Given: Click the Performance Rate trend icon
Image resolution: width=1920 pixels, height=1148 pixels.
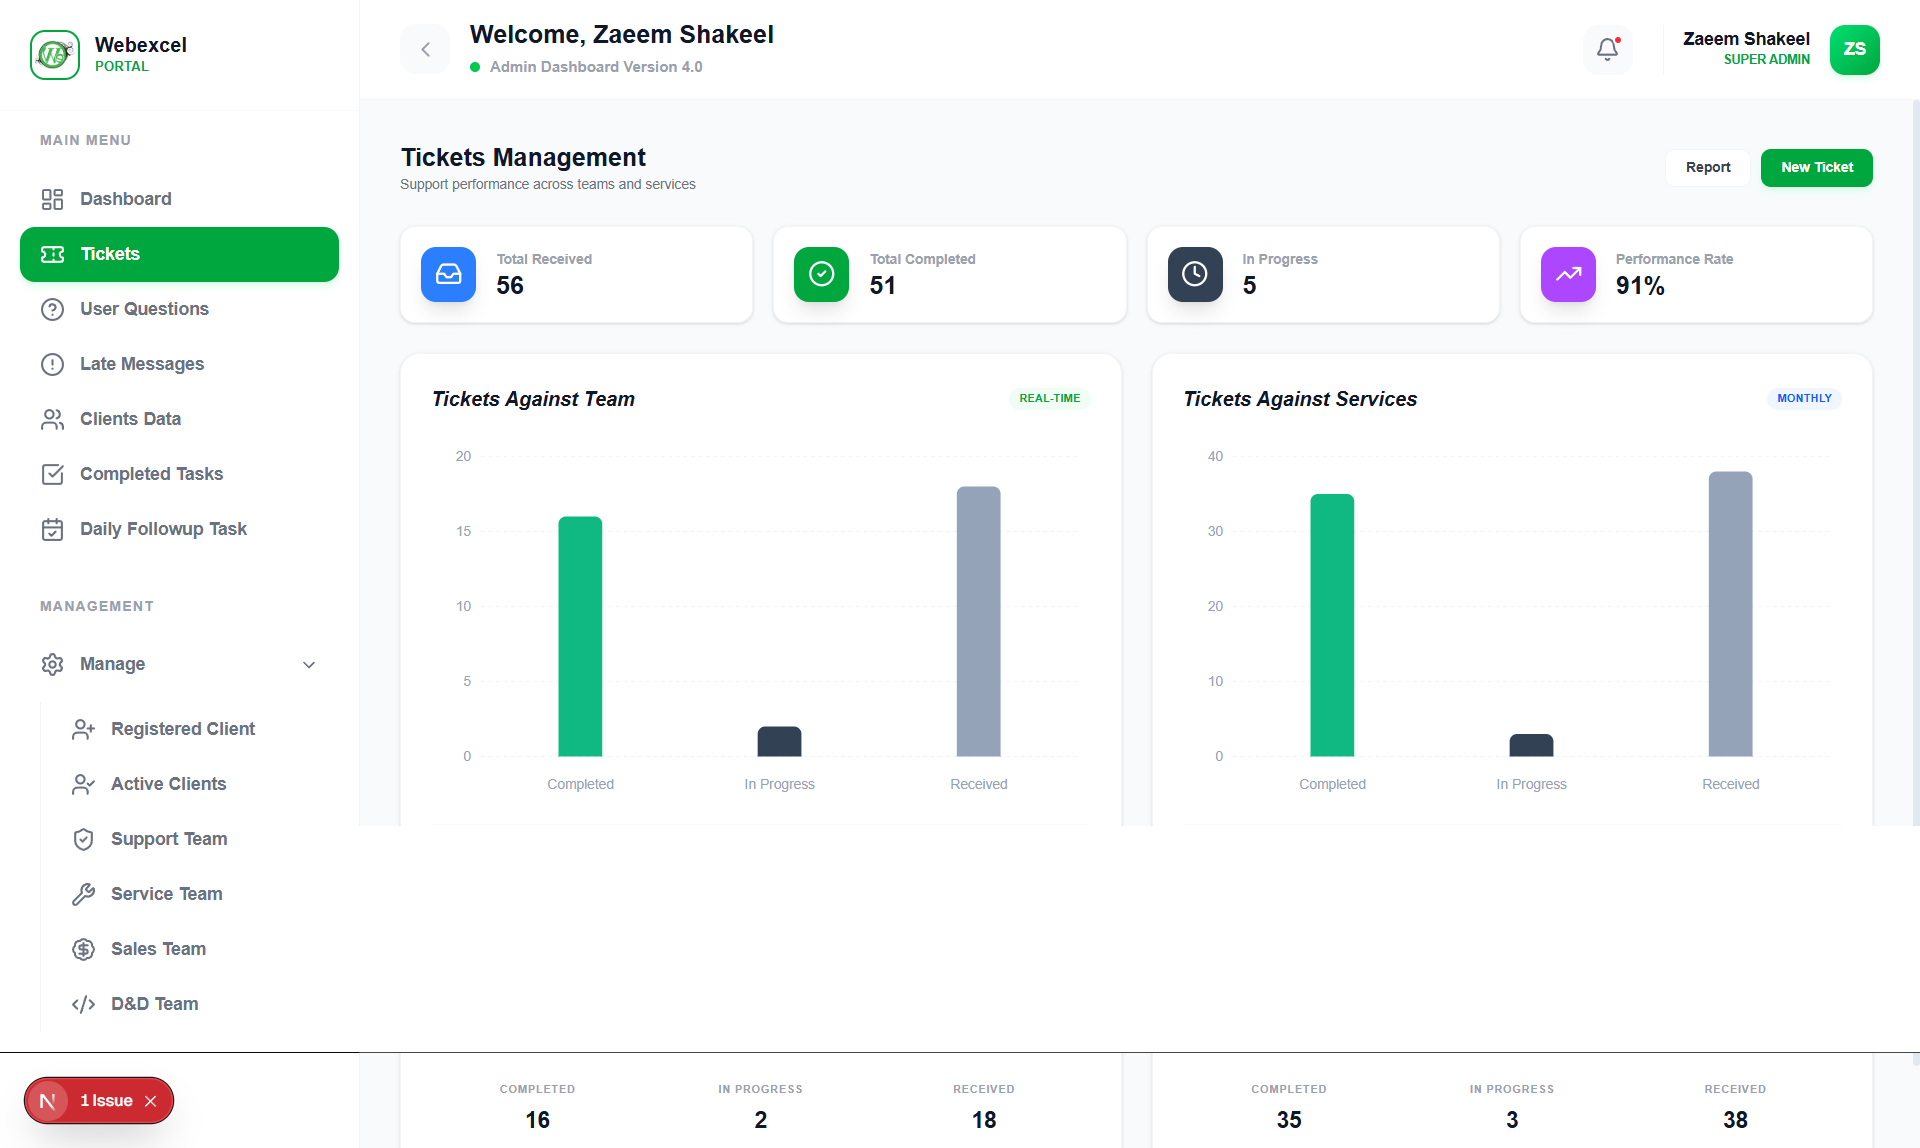Looking at the screenshot, I should [1567, 274].
